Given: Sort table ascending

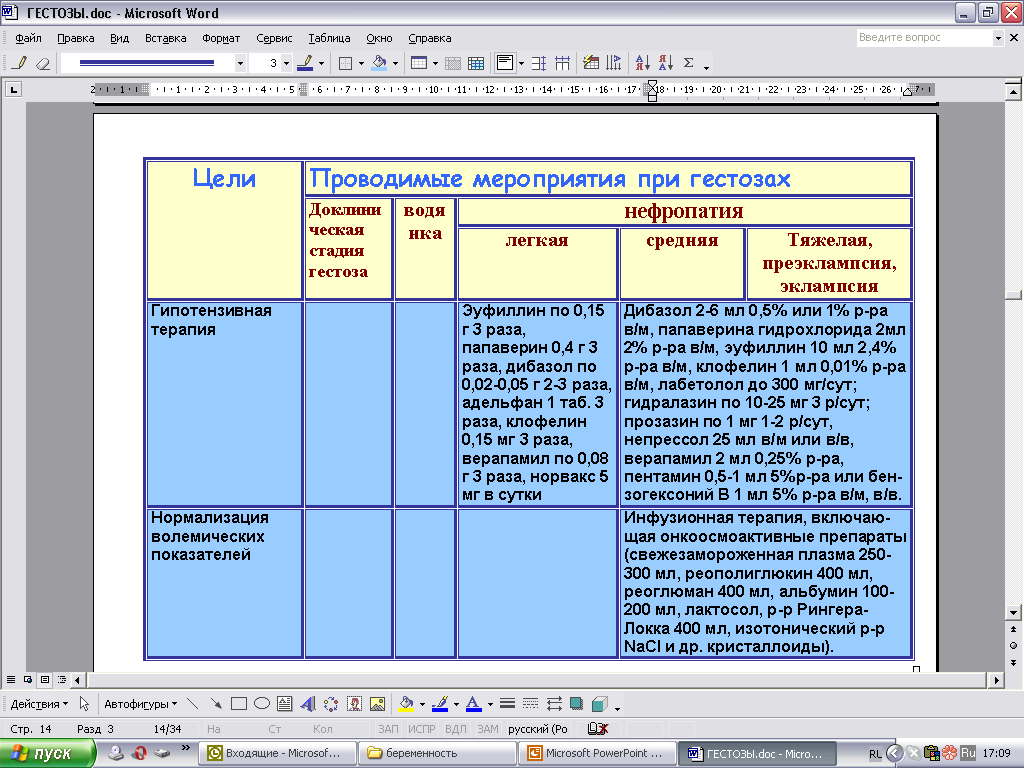Looking at the screenshot, I should click(x=643, y=63).
